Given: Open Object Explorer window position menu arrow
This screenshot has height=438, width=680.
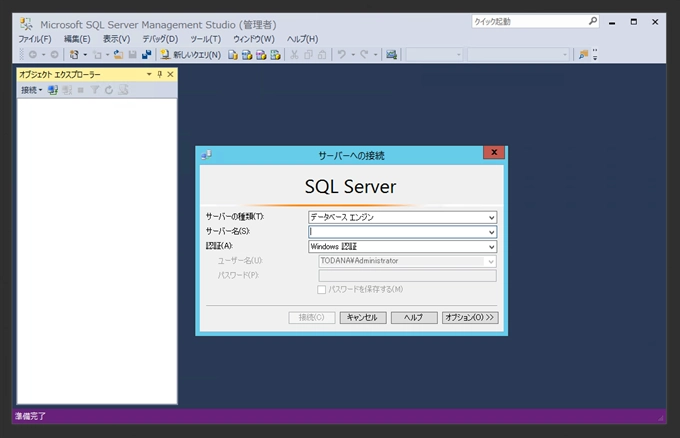Looking at the screenshot, I should [x=149, y=75].
